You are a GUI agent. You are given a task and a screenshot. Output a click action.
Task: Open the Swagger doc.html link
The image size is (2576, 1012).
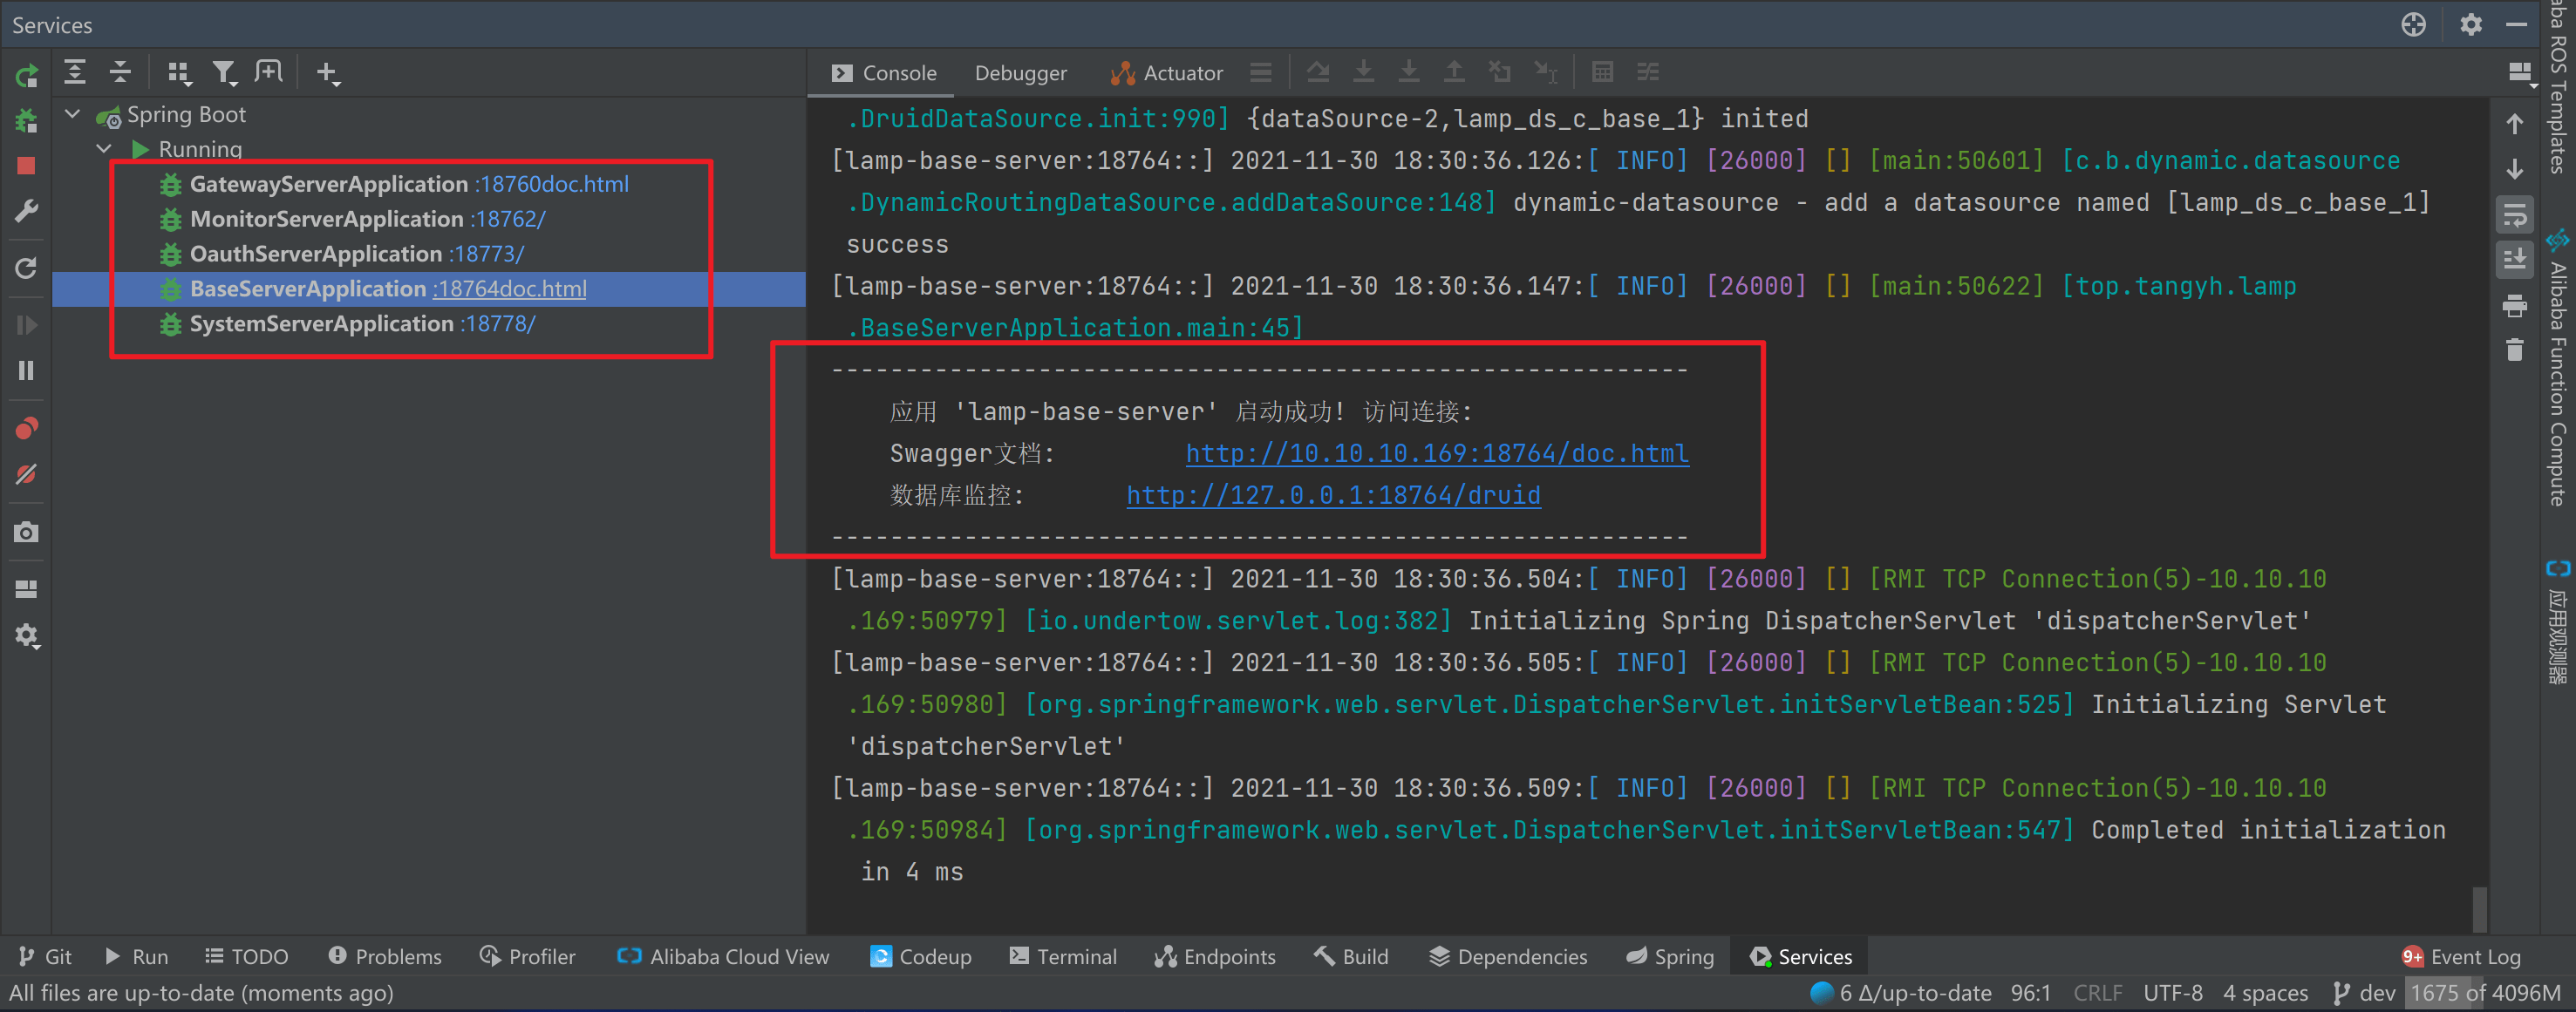tap(1436, 454)
